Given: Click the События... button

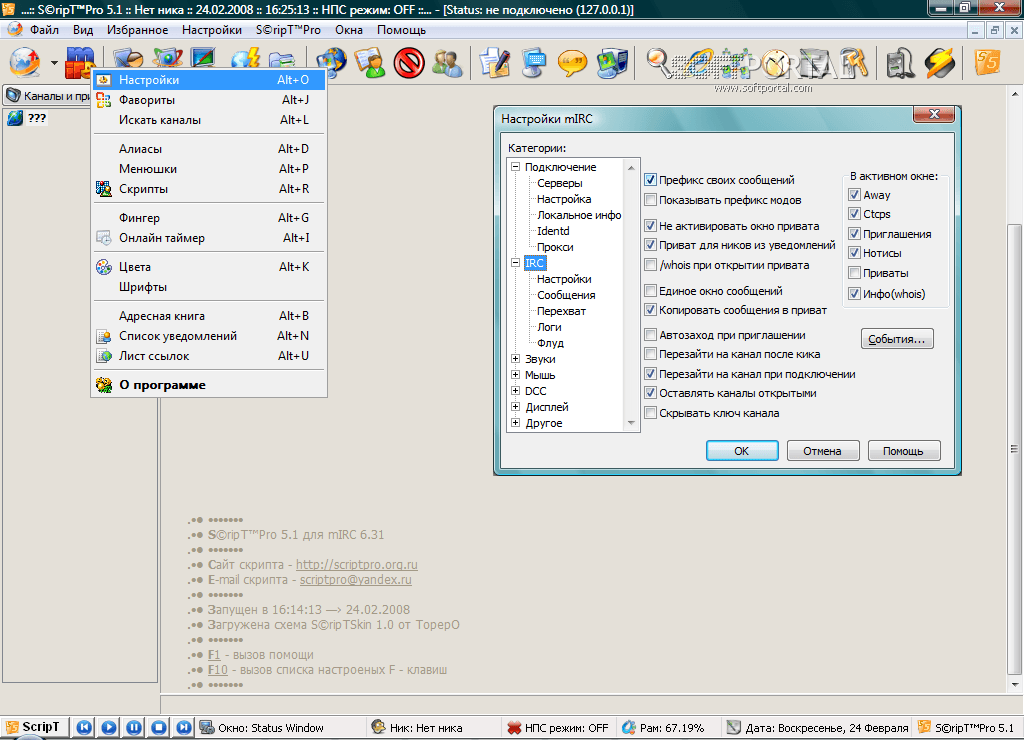Looking at the screenshot, I should [x=897, y=339].
